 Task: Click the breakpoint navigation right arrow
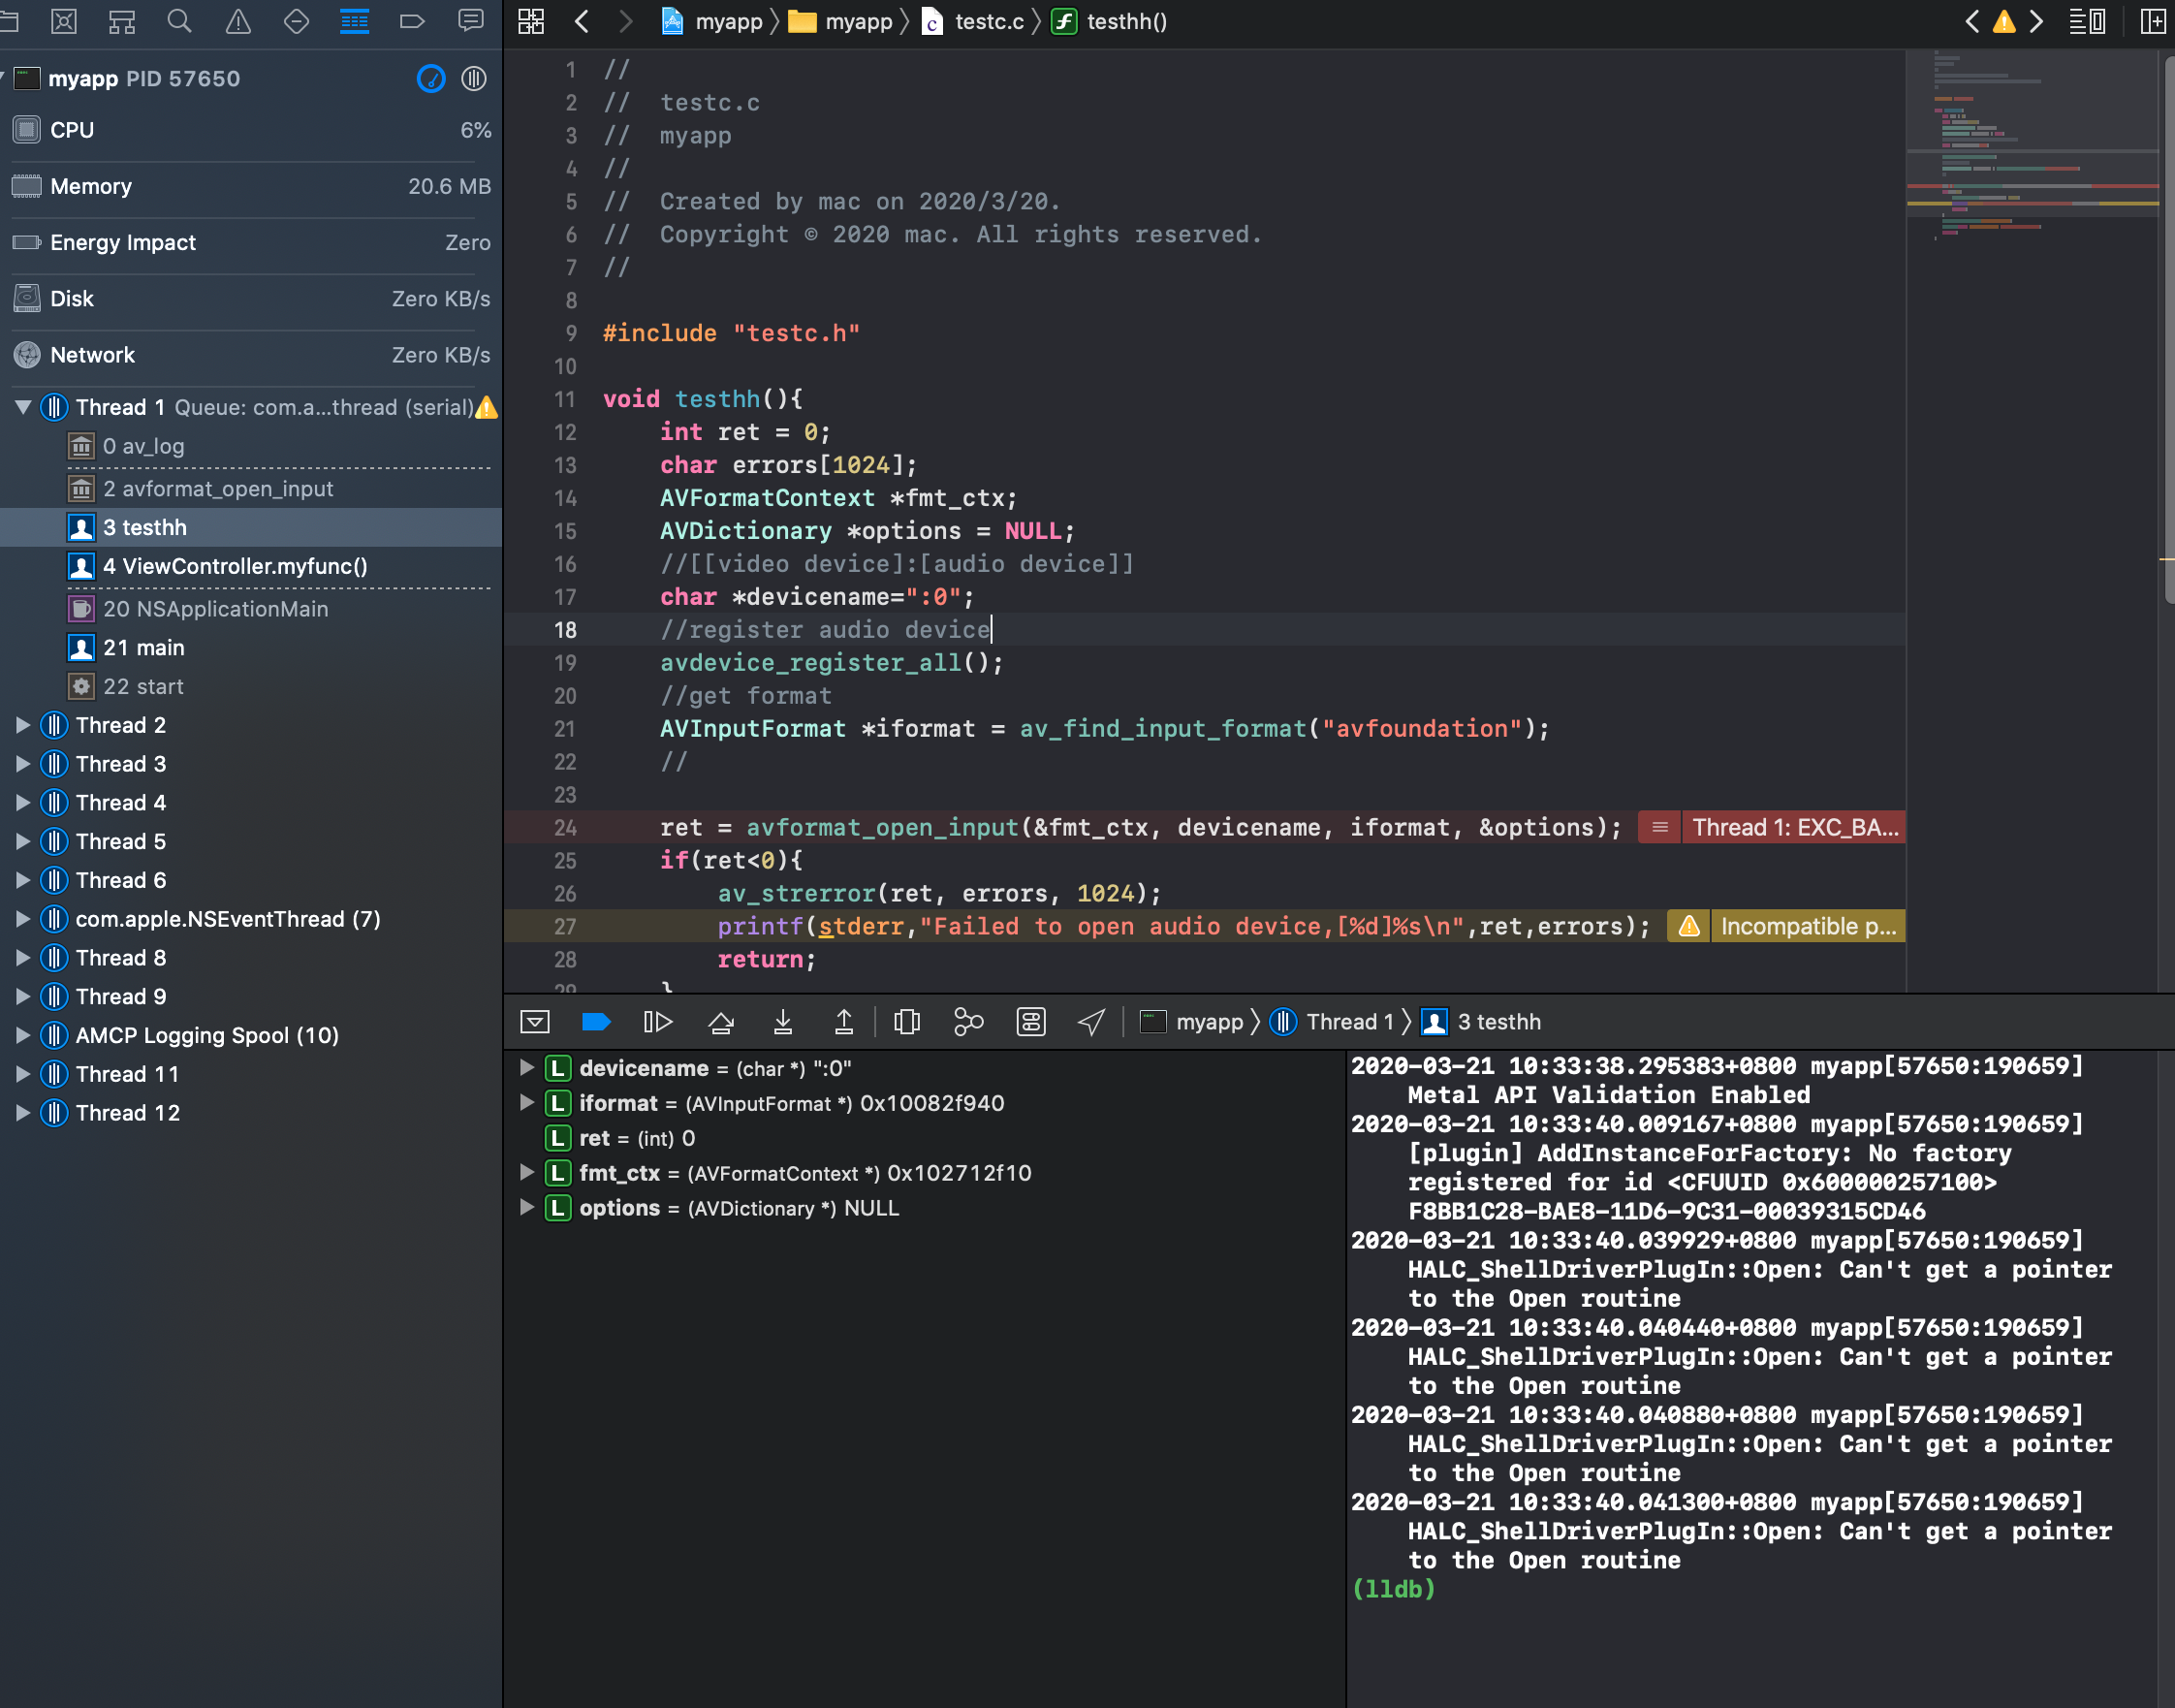coord(2037,21)
